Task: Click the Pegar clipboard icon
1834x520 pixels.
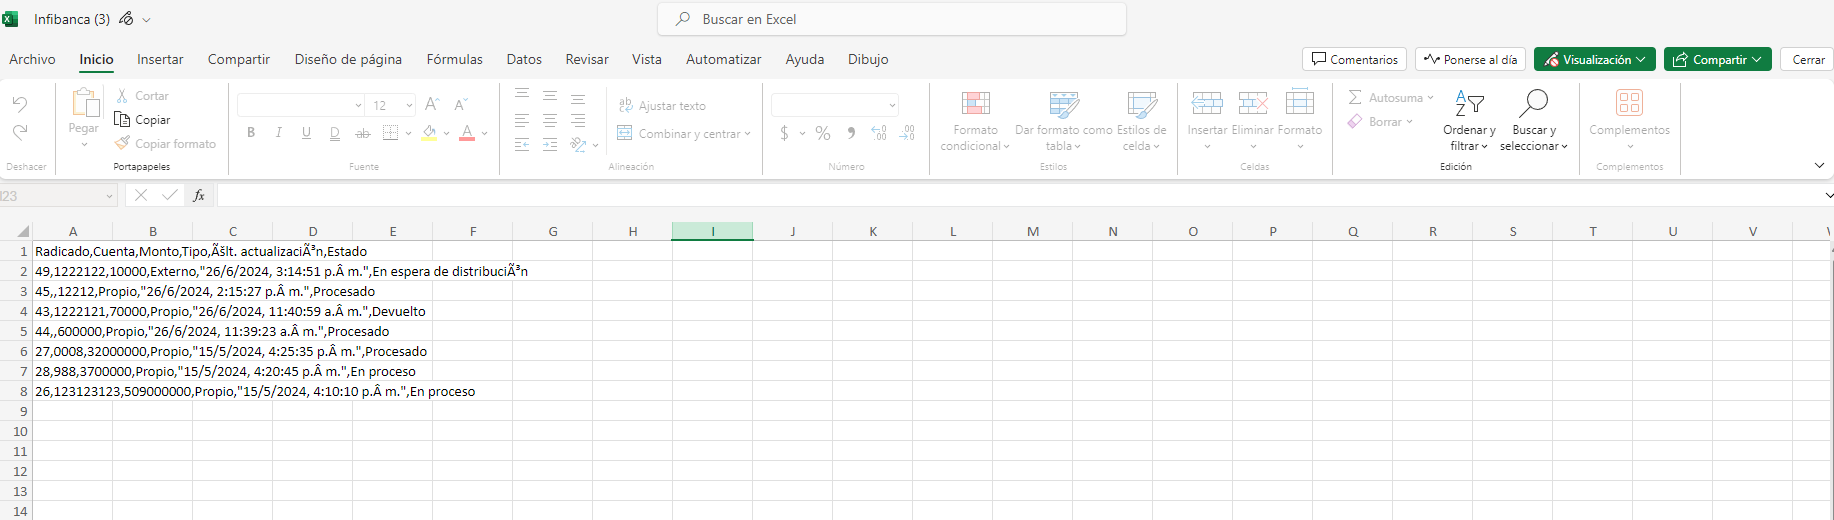Action: (x=84, y=103)
